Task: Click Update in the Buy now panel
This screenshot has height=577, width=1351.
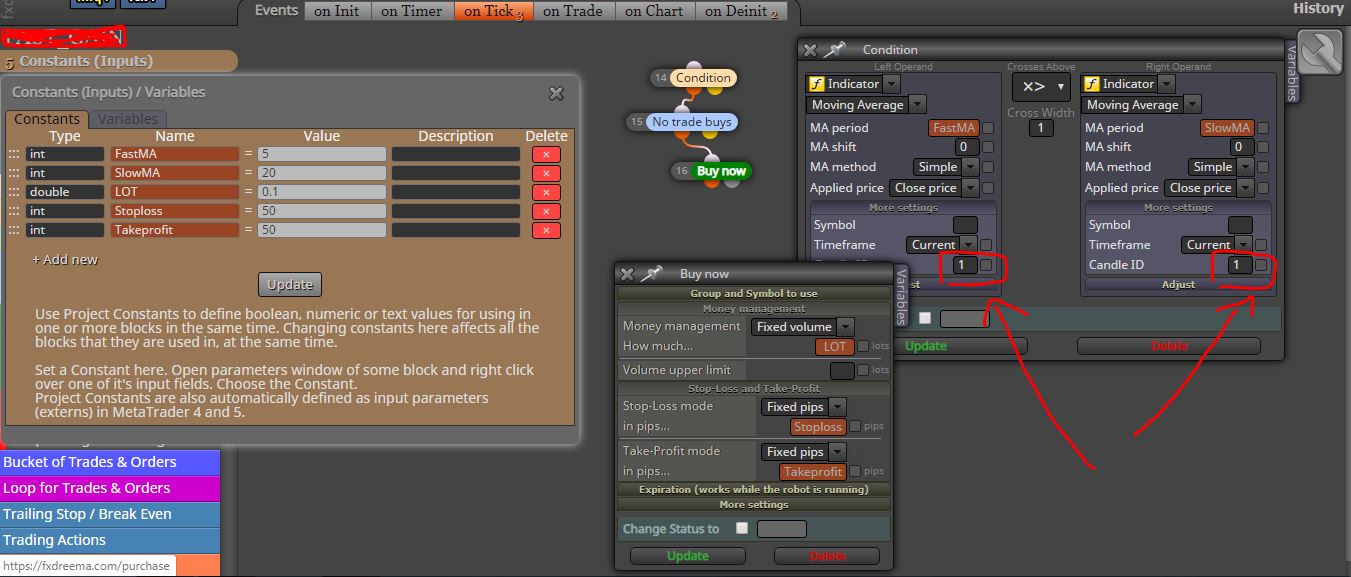Action: [688, 556]
